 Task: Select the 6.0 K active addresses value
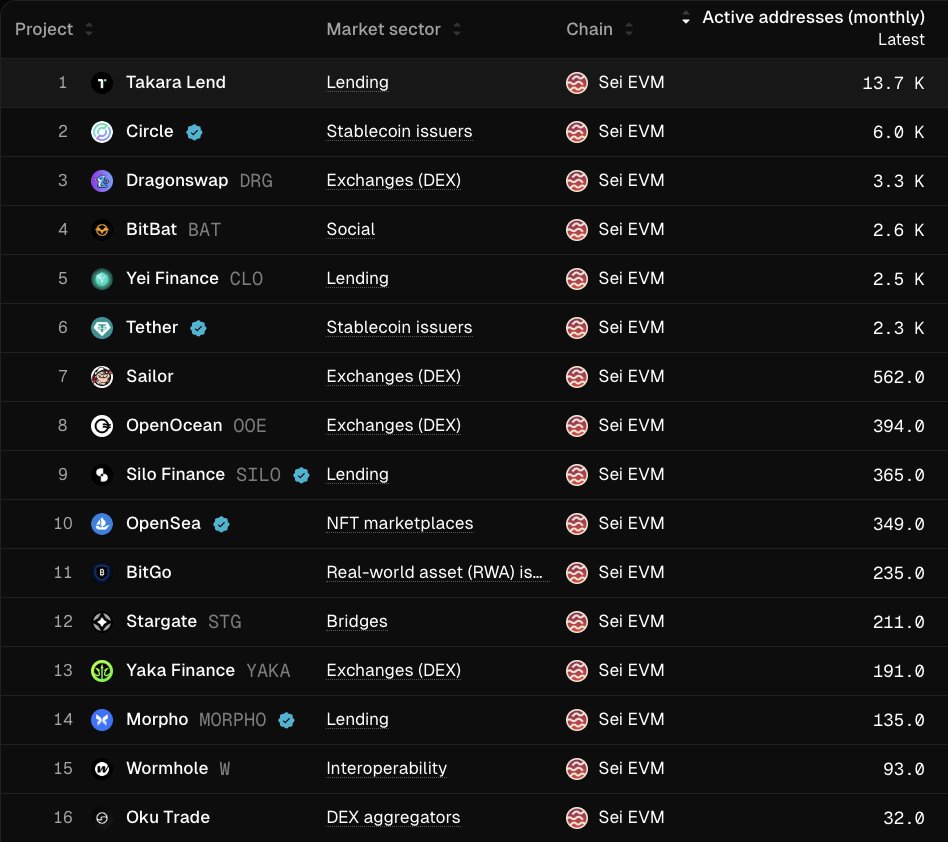(x=898, y=132)
